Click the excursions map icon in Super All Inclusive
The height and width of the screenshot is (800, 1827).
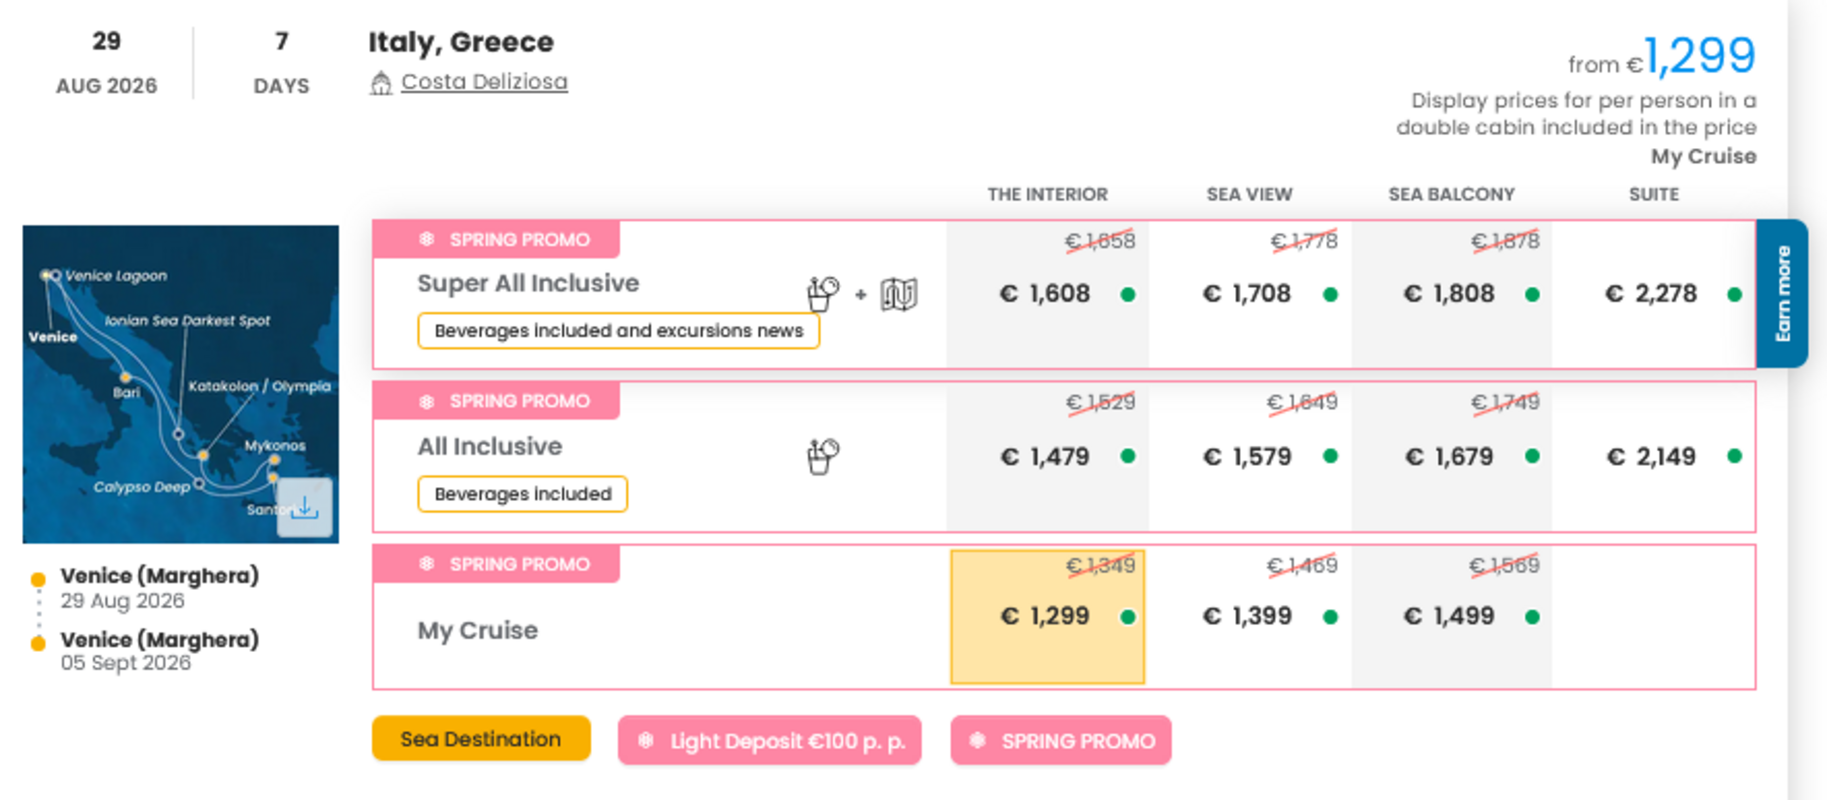point(898,294)
